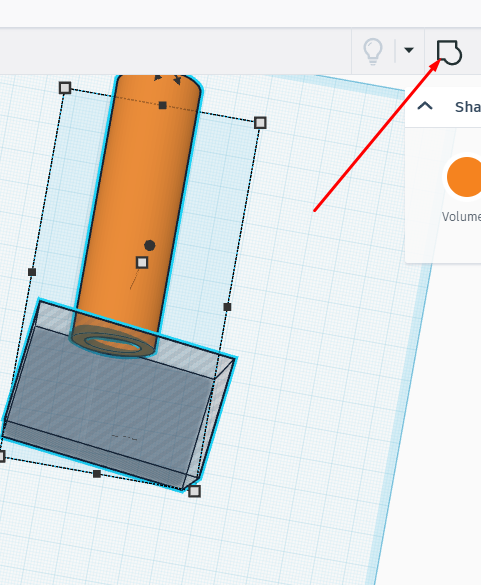Open the dropdown arrow beside lightbulb
This screenshot has width=481, height=585.
coord(409,50)
